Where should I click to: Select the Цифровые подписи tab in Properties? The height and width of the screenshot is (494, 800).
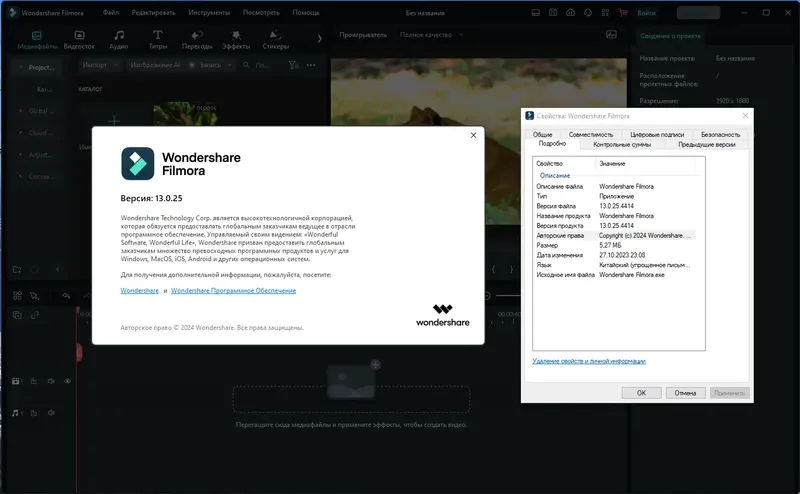(657, 134)
